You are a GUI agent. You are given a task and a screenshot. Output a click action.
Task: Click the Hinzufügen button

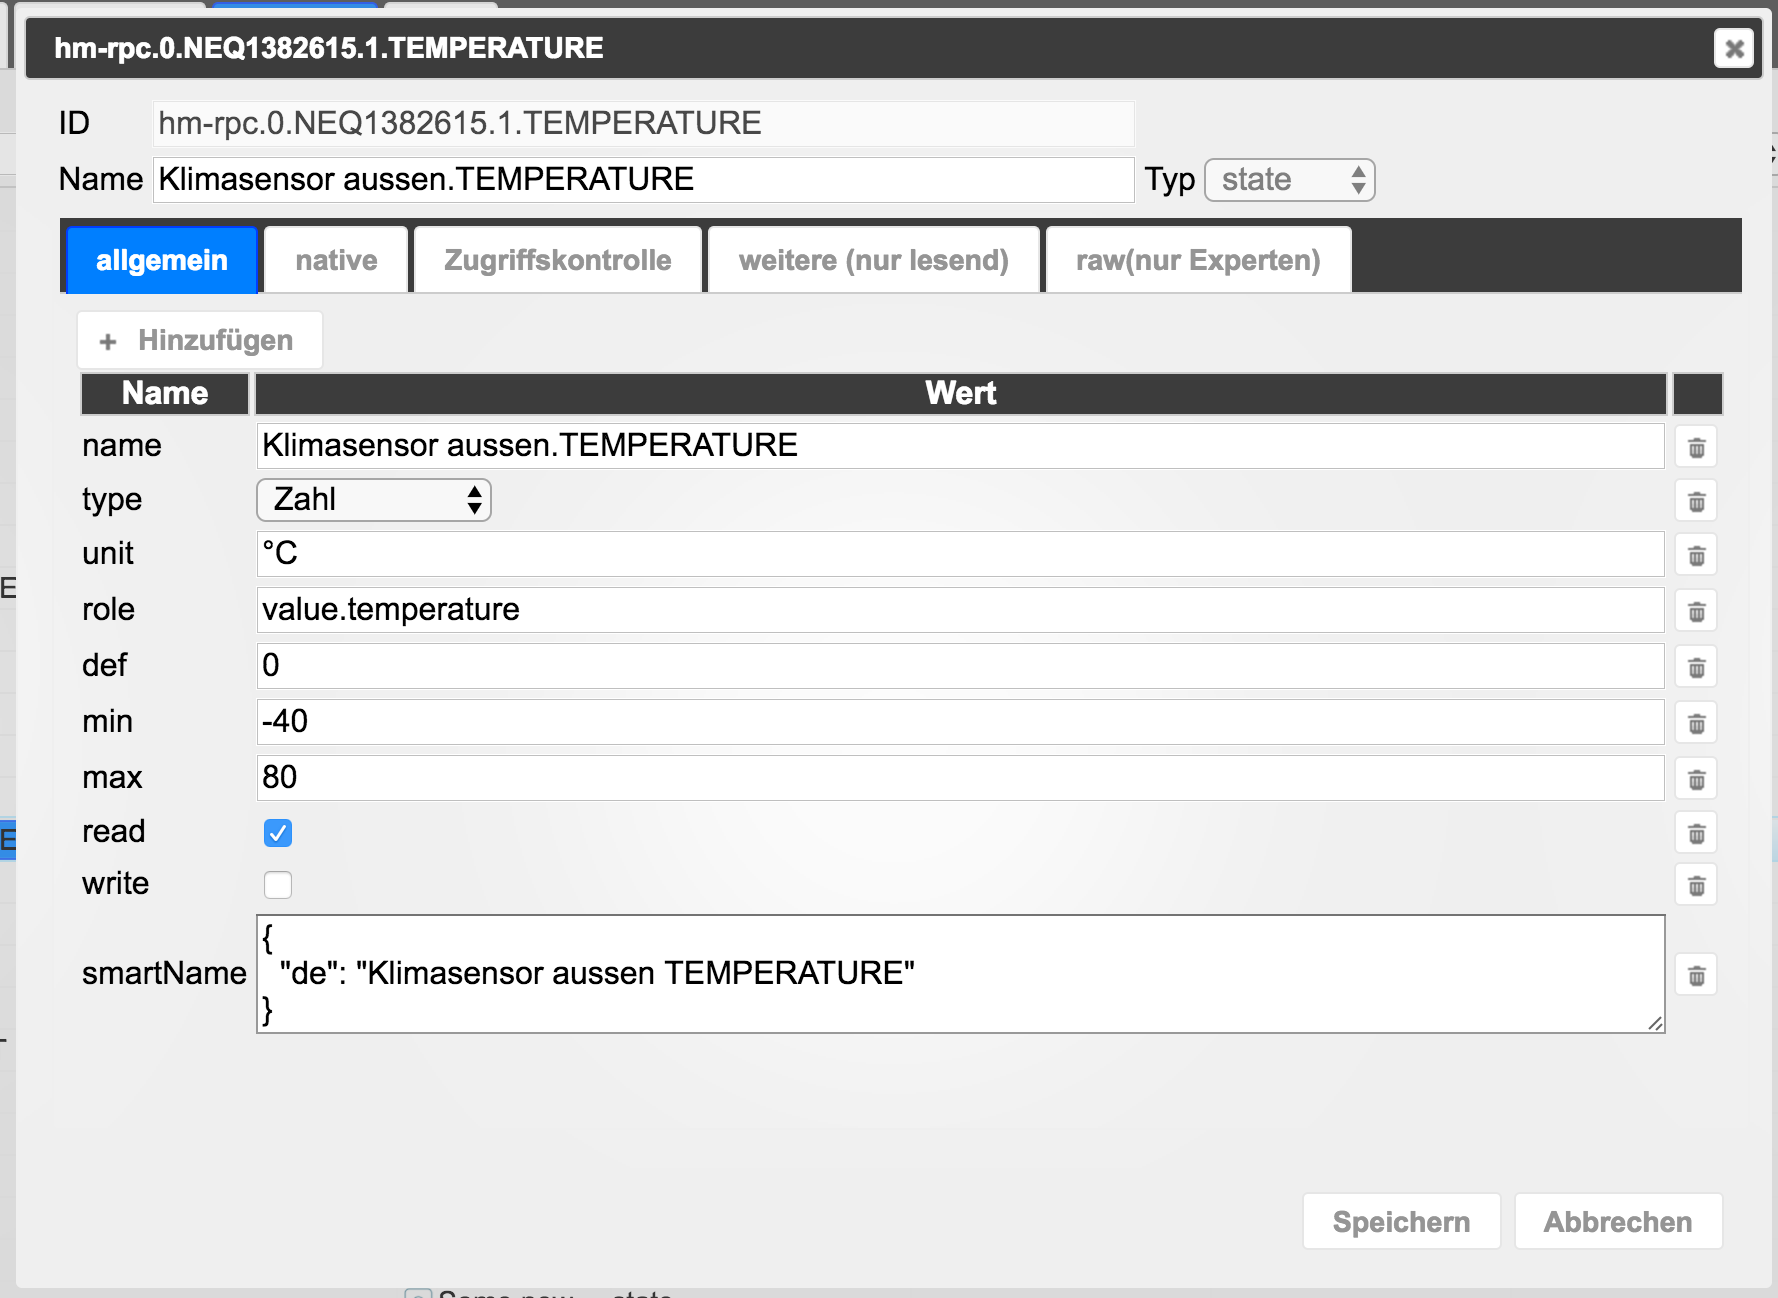point(200,340)
